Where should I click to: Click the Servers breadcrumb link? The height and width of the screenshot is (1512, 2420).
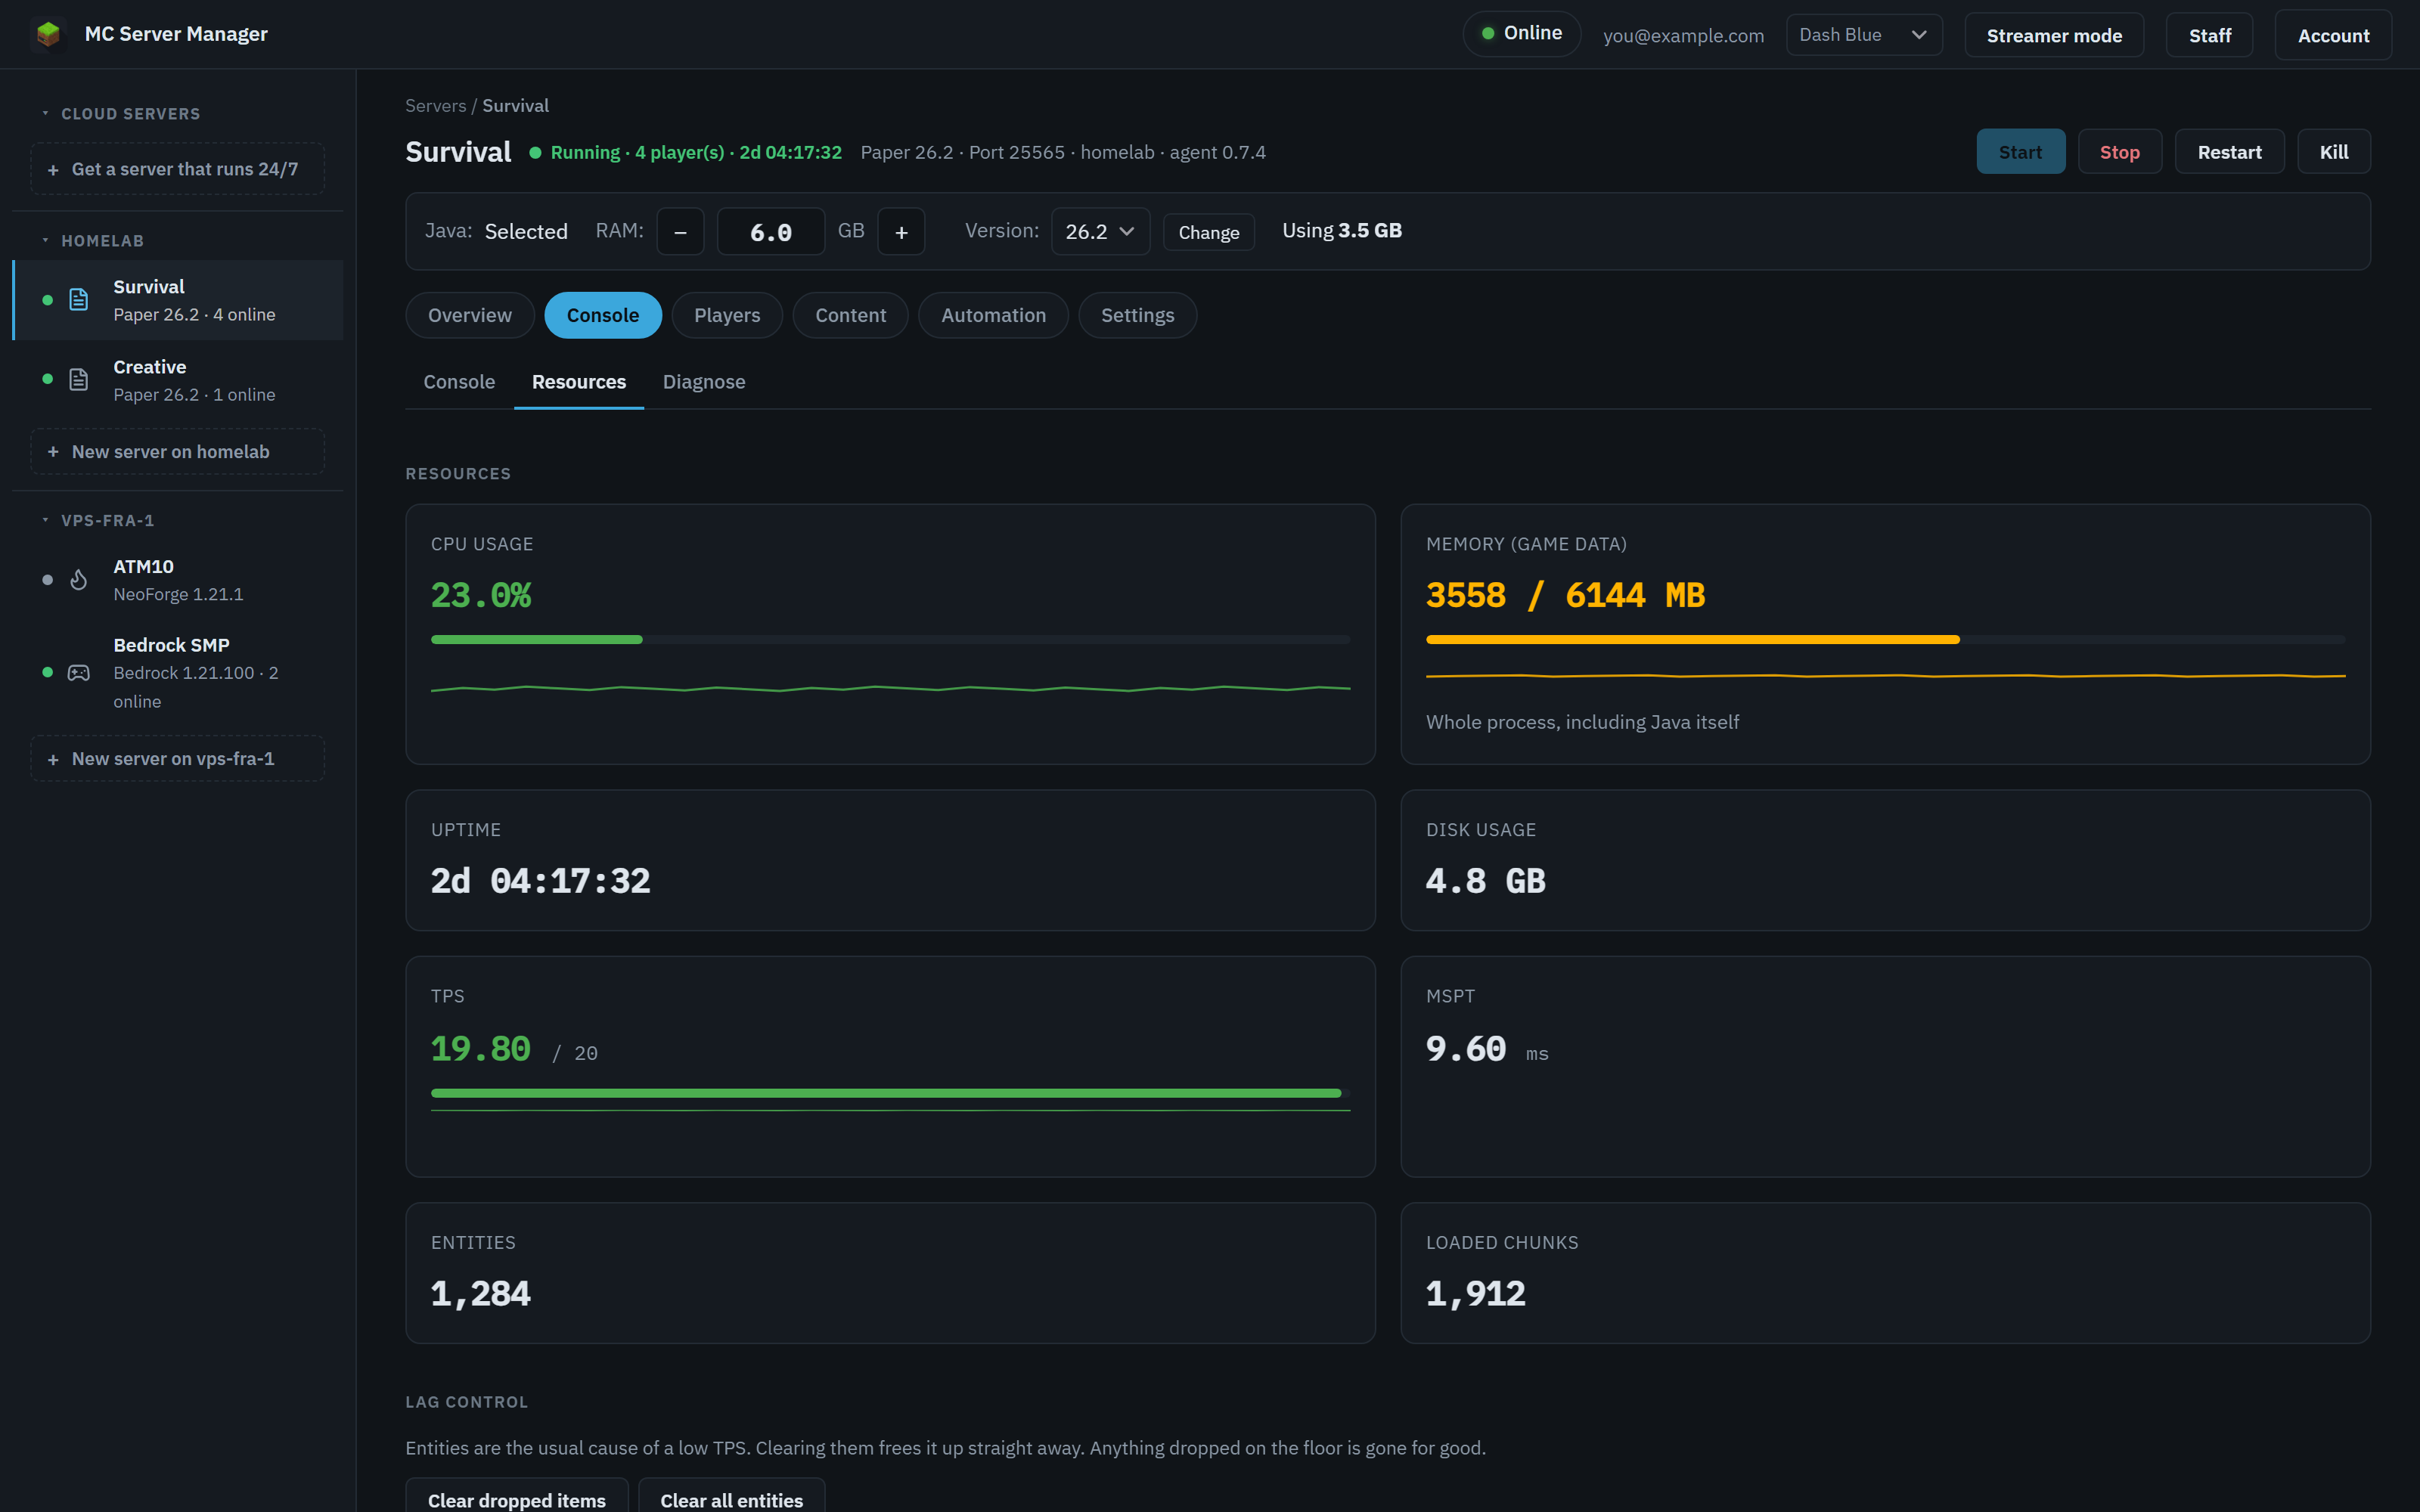[436, 106]
